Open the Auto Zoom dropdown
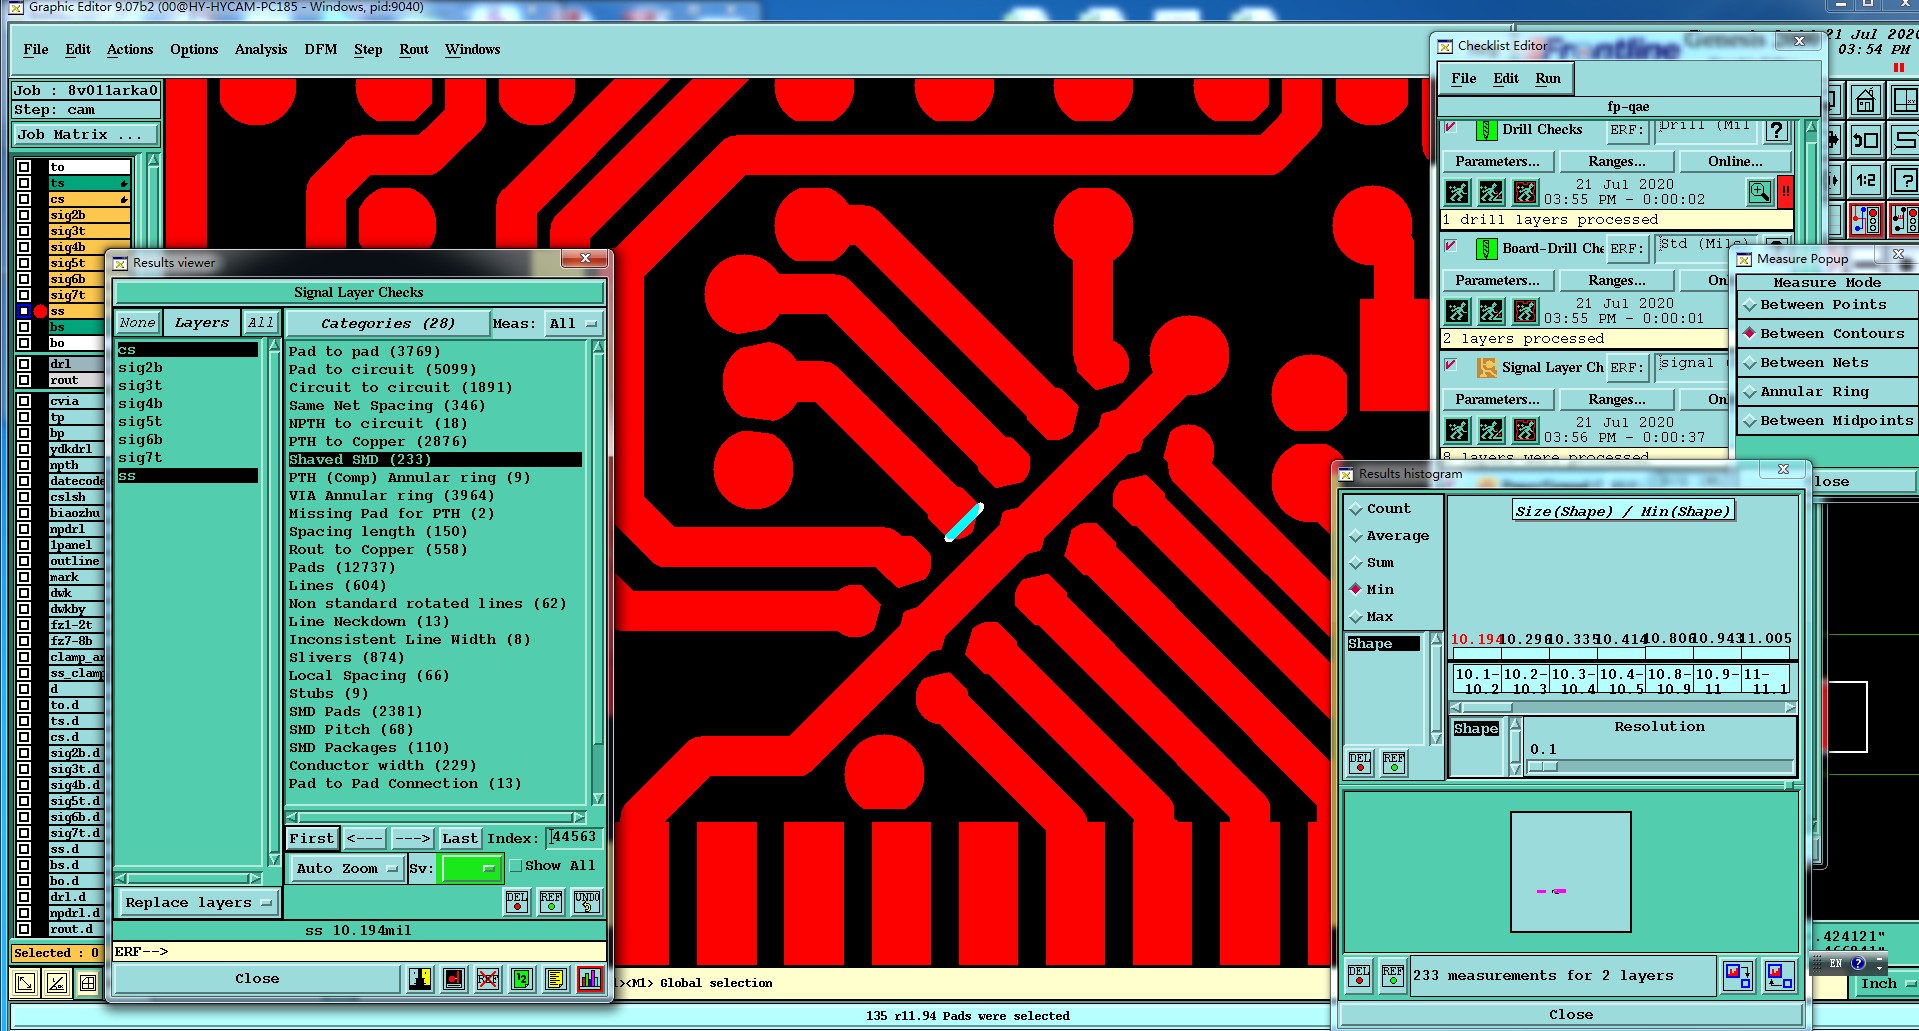The image size is (1919, 1031). click(346, 868)
